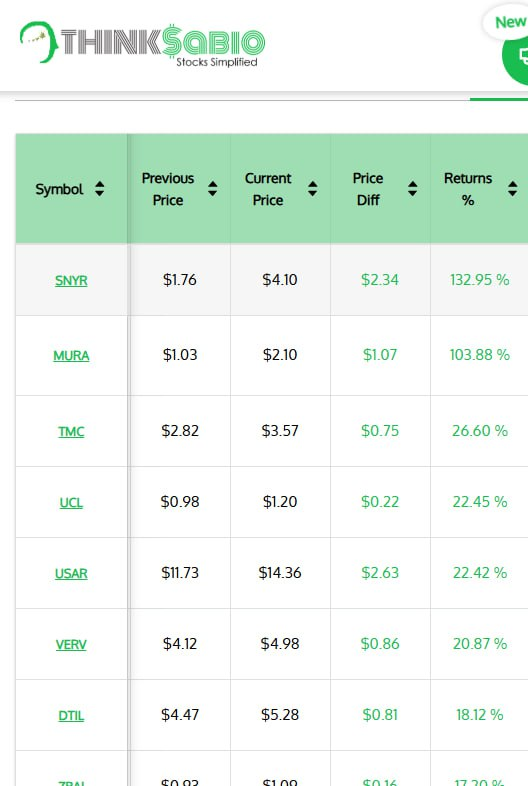Select the Previous Price header text

[168, 189]
